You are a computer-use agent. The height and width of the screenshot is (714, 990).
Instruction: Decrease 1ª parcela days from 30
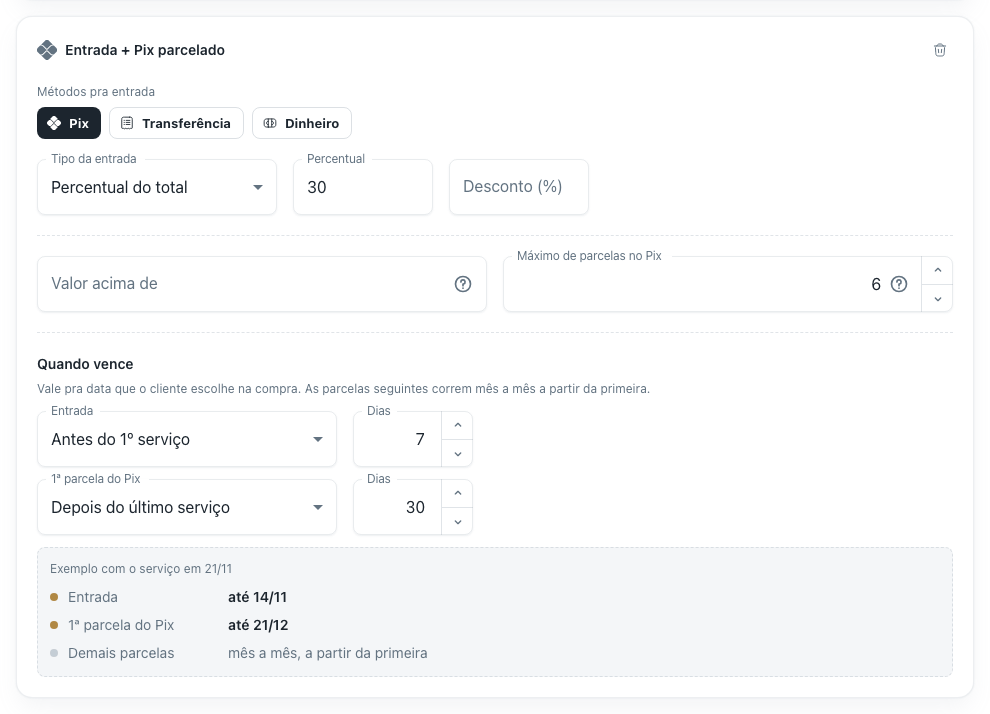tap(458, 521)
